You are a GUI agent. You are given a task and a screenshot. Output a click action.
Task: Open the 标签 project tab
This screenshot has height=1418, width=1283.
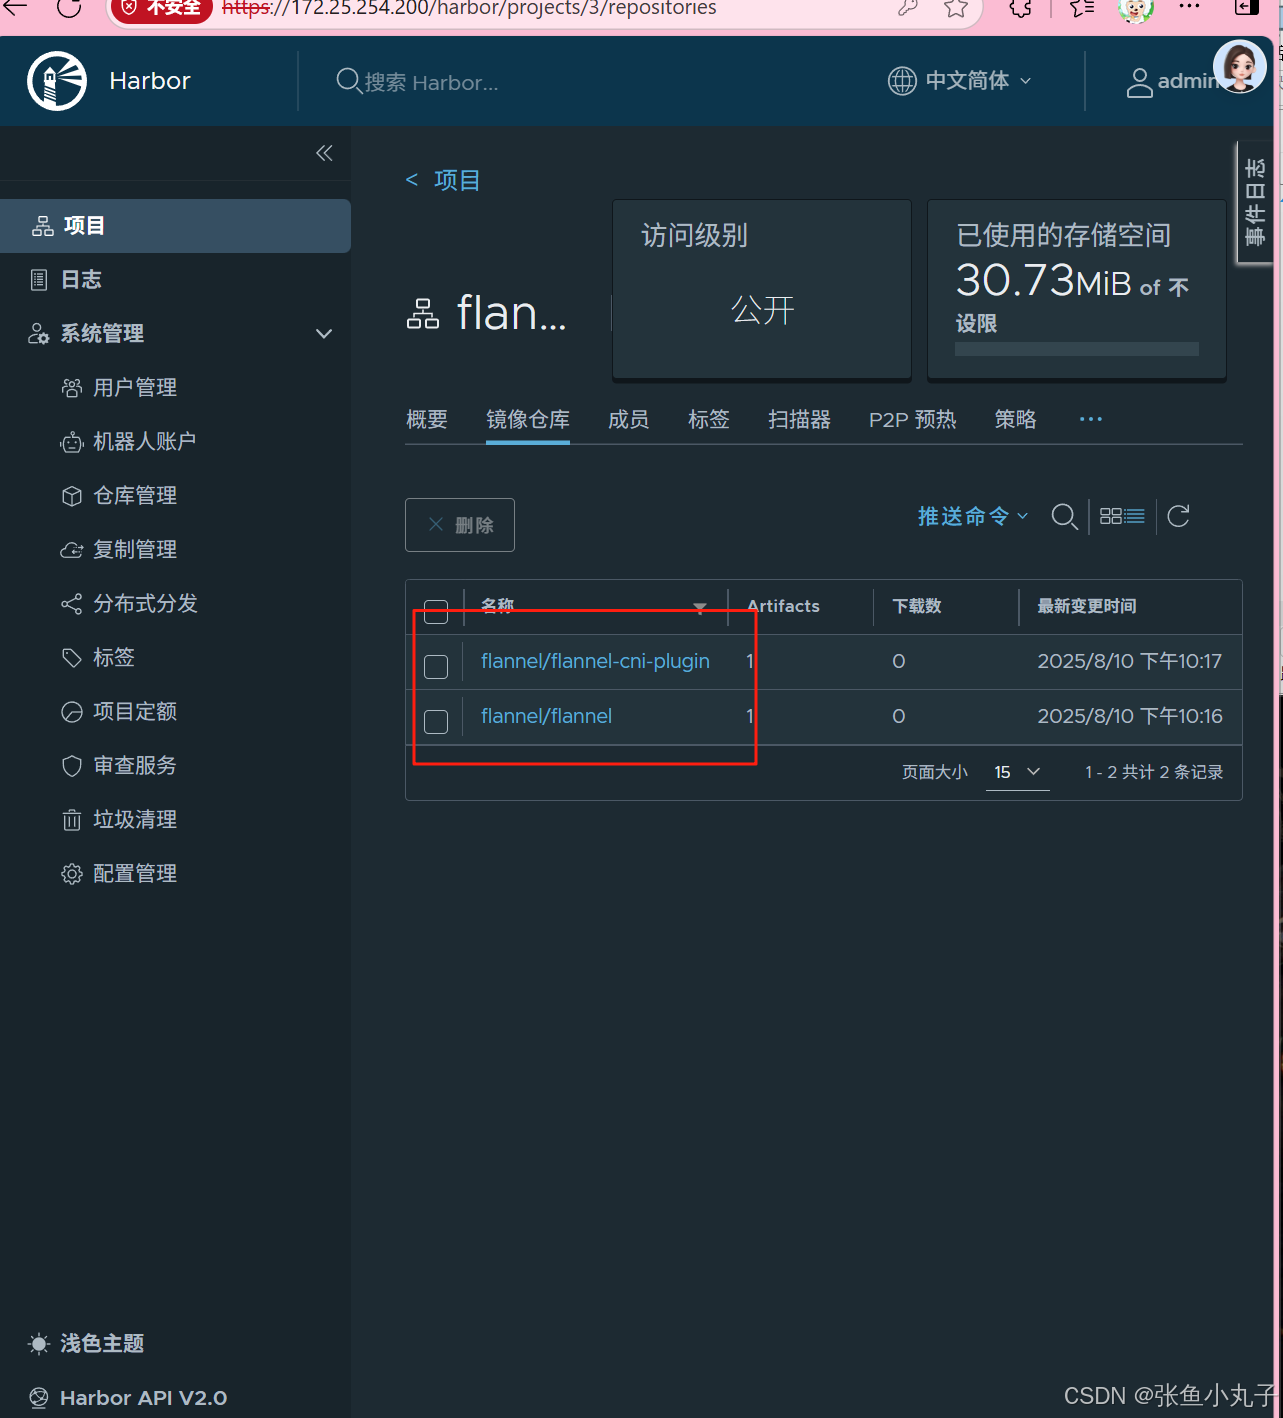tap(709, 419)
